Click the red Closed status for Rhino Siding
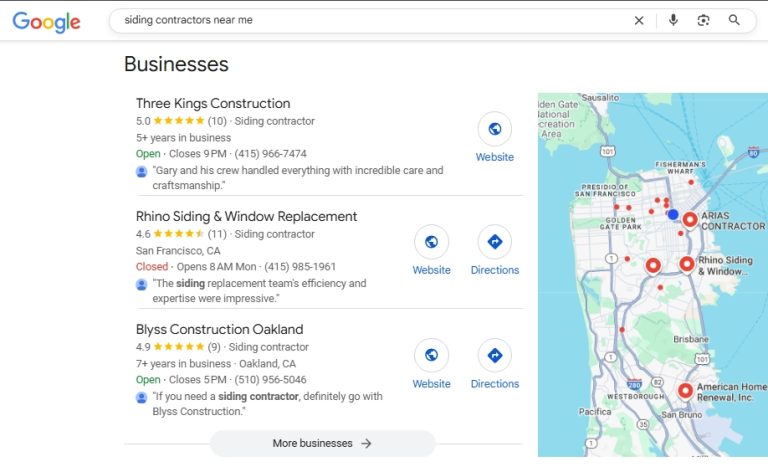This screenshot has width=768, height=472. (152, 267)
